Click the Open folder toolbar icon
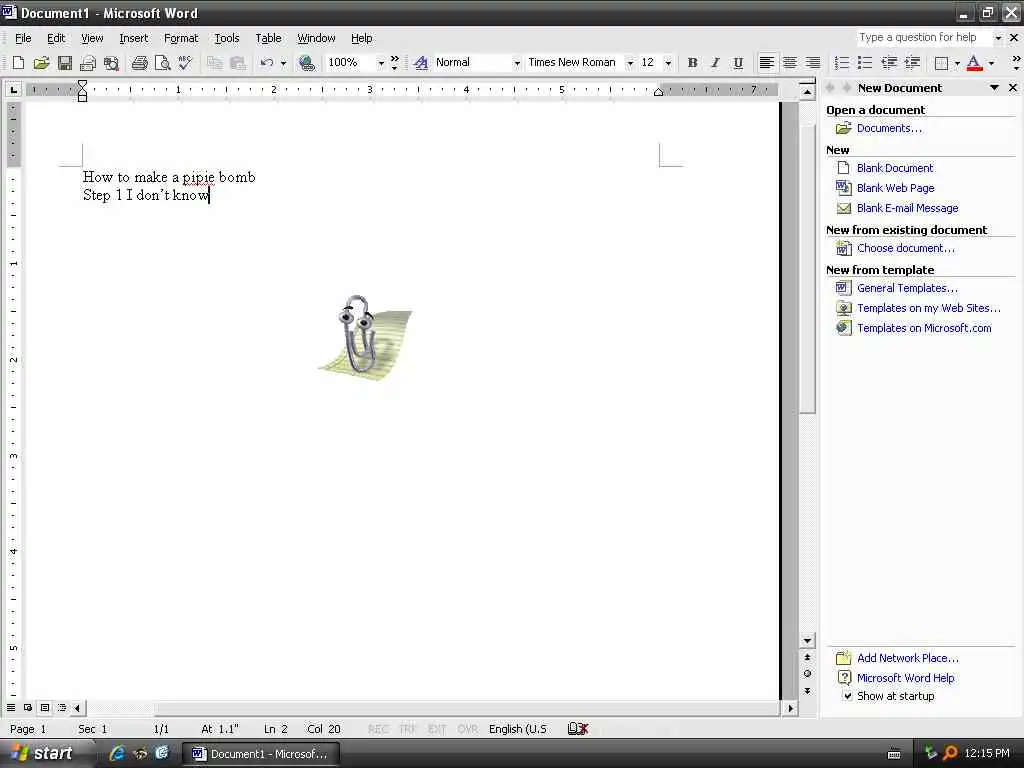 [41, 63]
